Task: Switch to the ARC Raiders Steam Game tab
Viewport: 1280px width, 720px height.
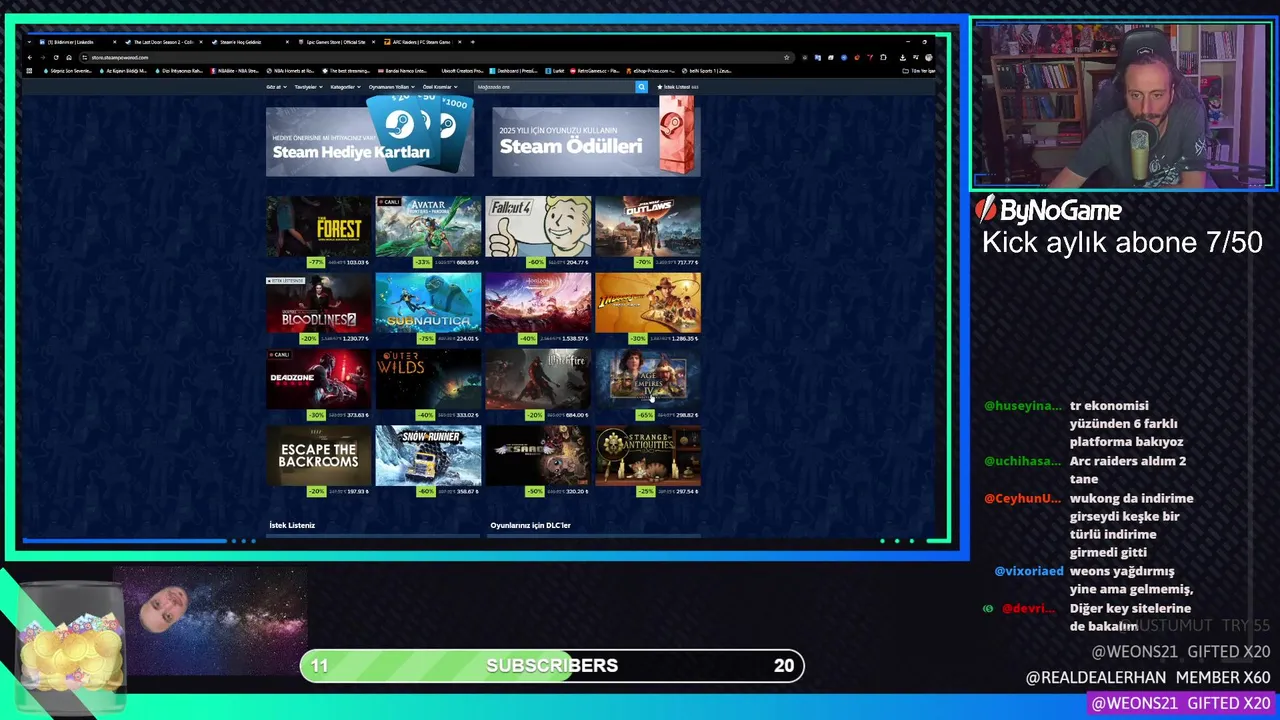Action: tap(421, 42)
